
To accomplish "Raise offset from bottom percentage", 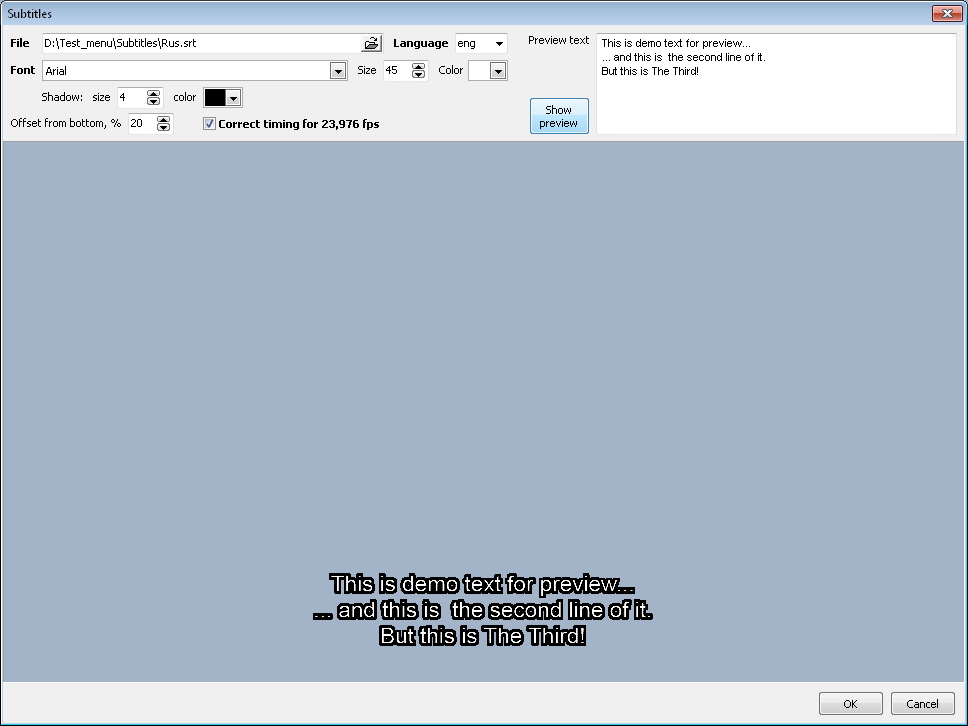I will (164, 119).
